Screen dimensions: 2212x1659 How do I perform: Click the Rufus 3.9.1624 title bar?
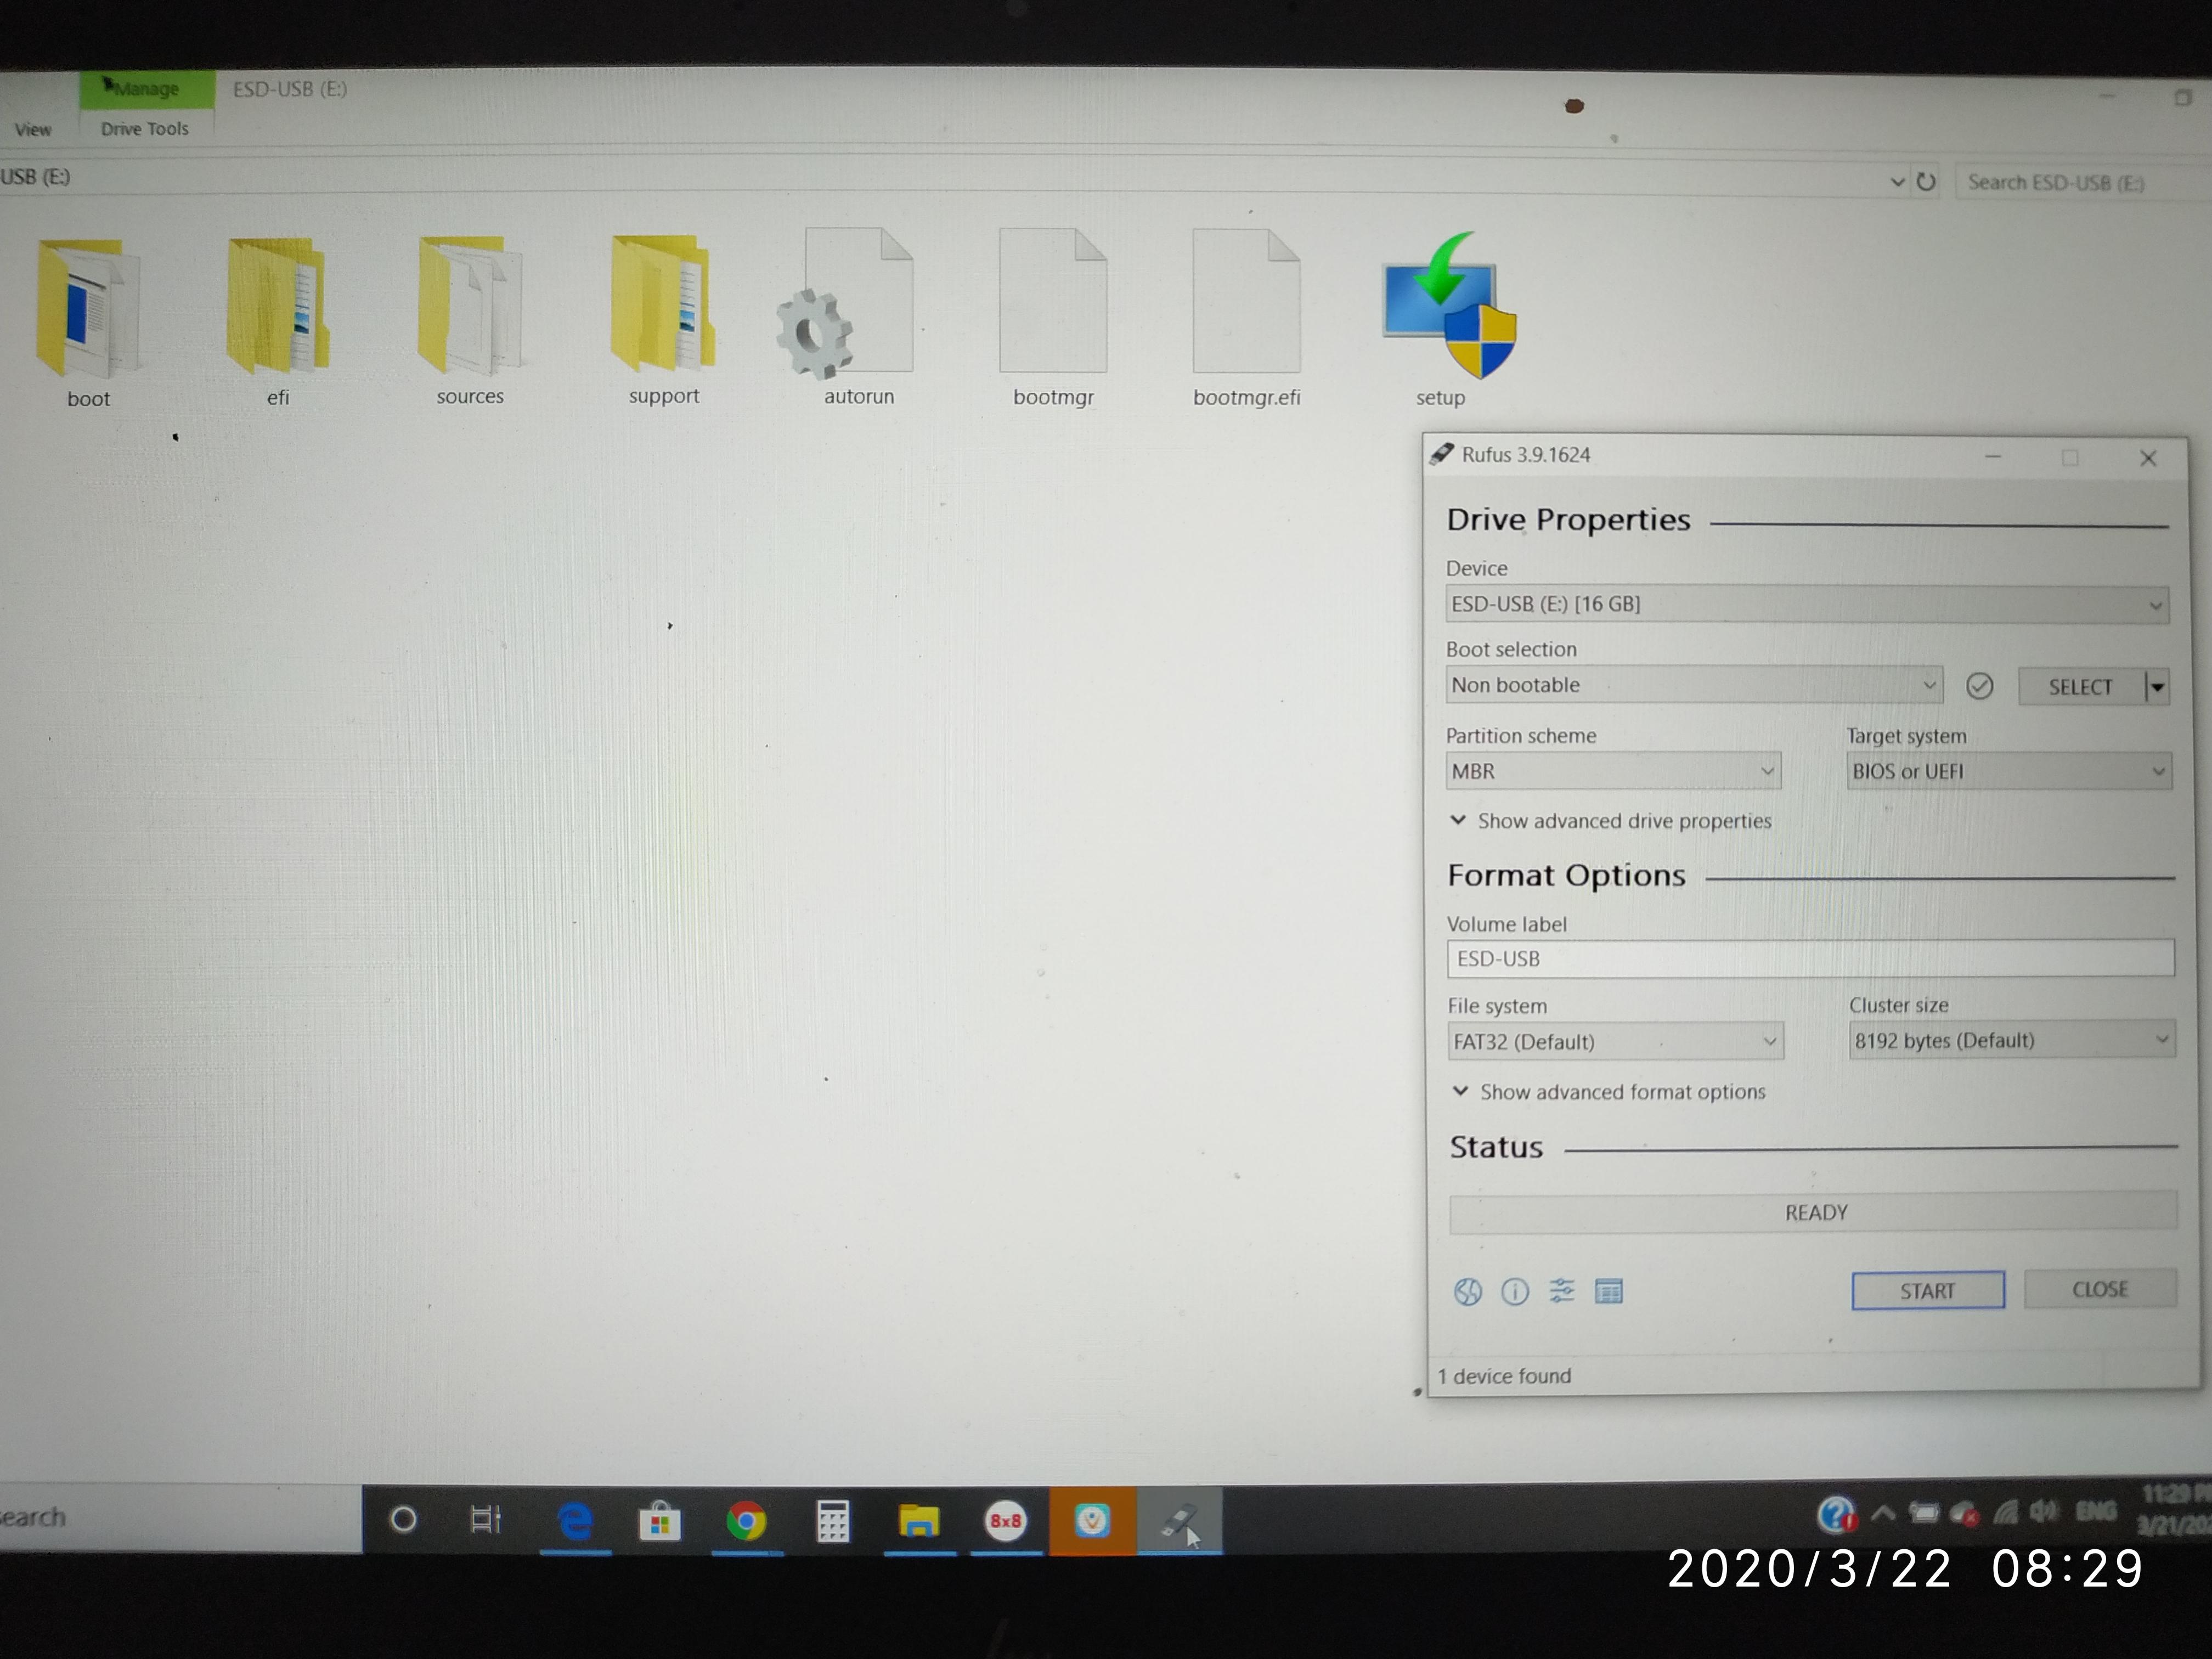point(1700,456)
